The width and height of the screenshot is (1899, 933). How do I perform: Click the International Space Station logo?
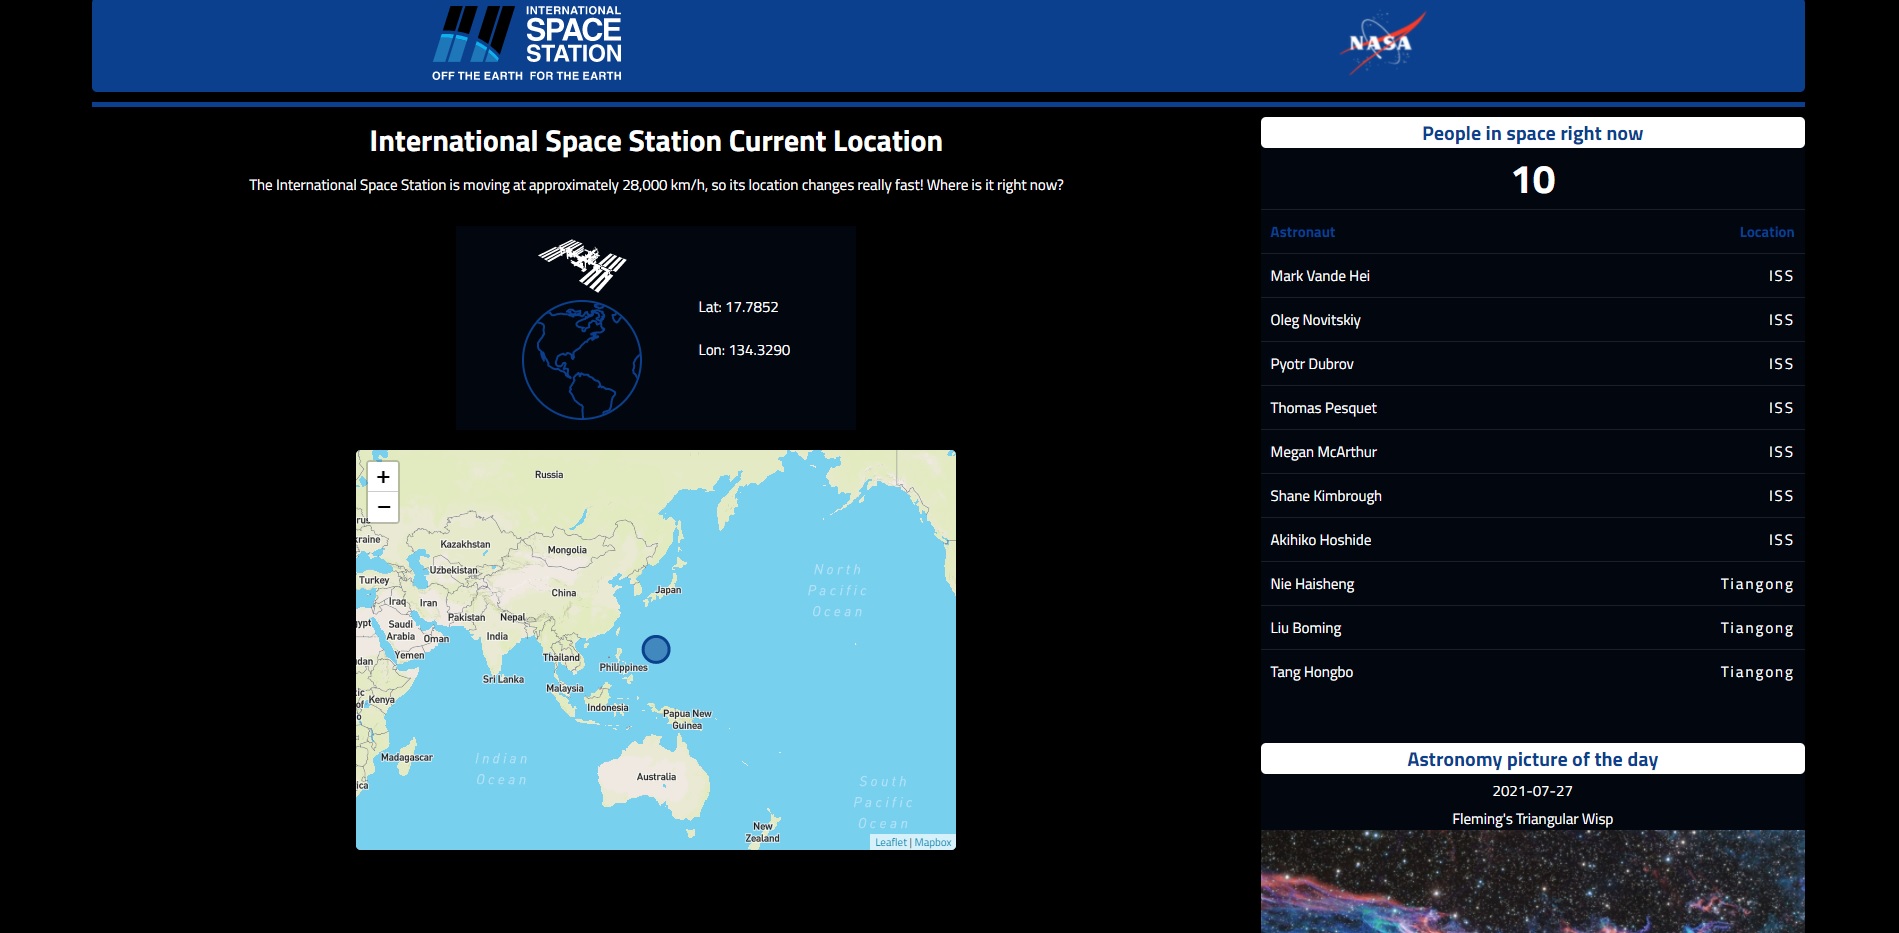click(x=527, y=41)
